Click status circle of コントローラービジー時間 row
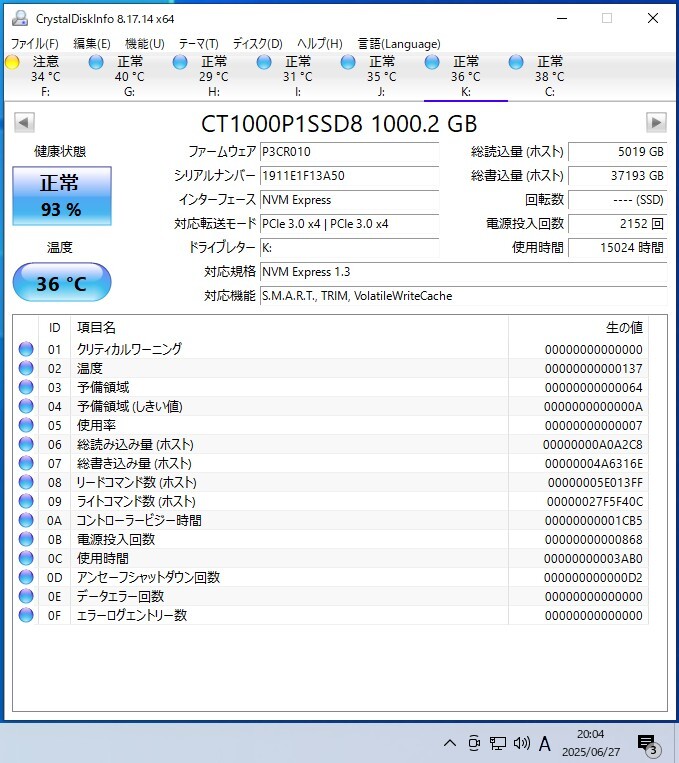Viewport: 679px width, 763px height. [x=26, y=520]
